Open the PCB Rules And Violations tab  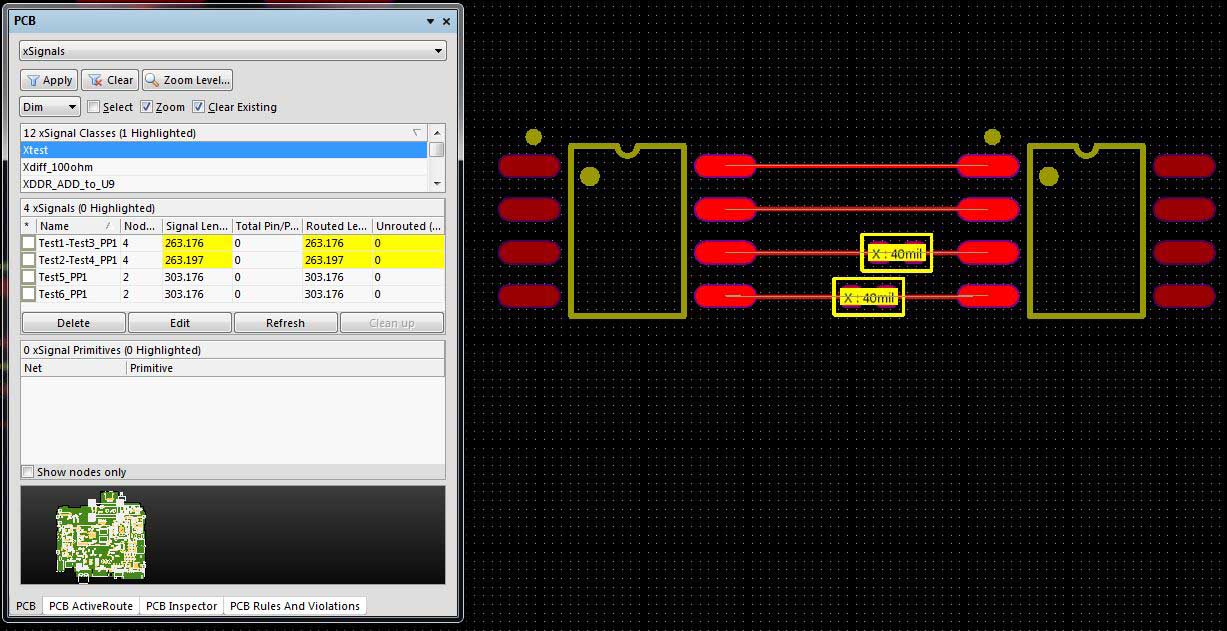tap(294, 606)
